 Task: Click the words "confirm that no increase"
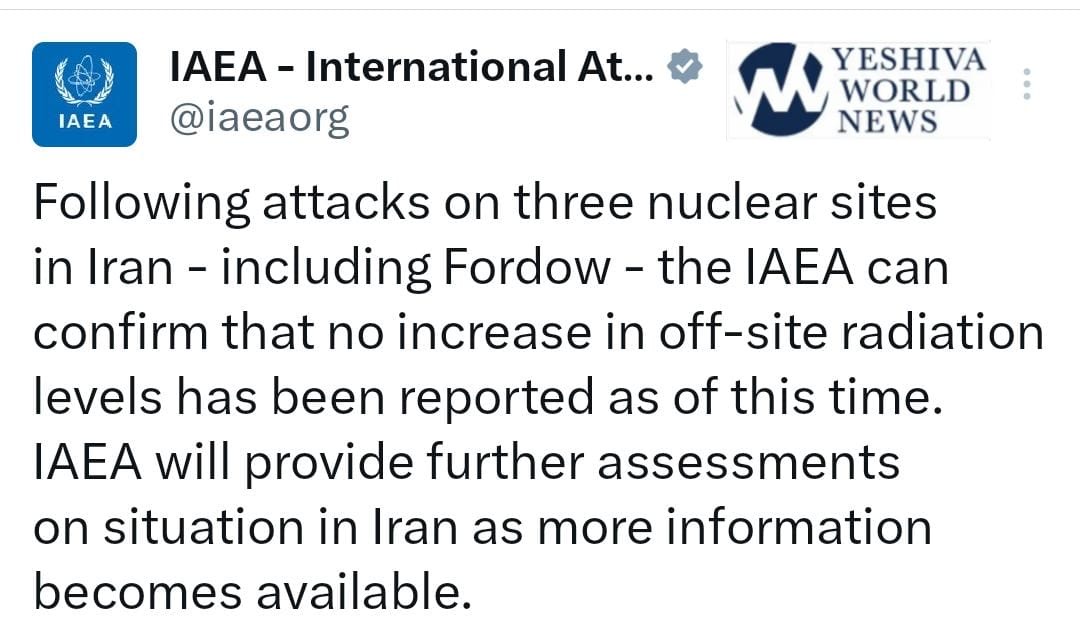click(x=270, y=332)
